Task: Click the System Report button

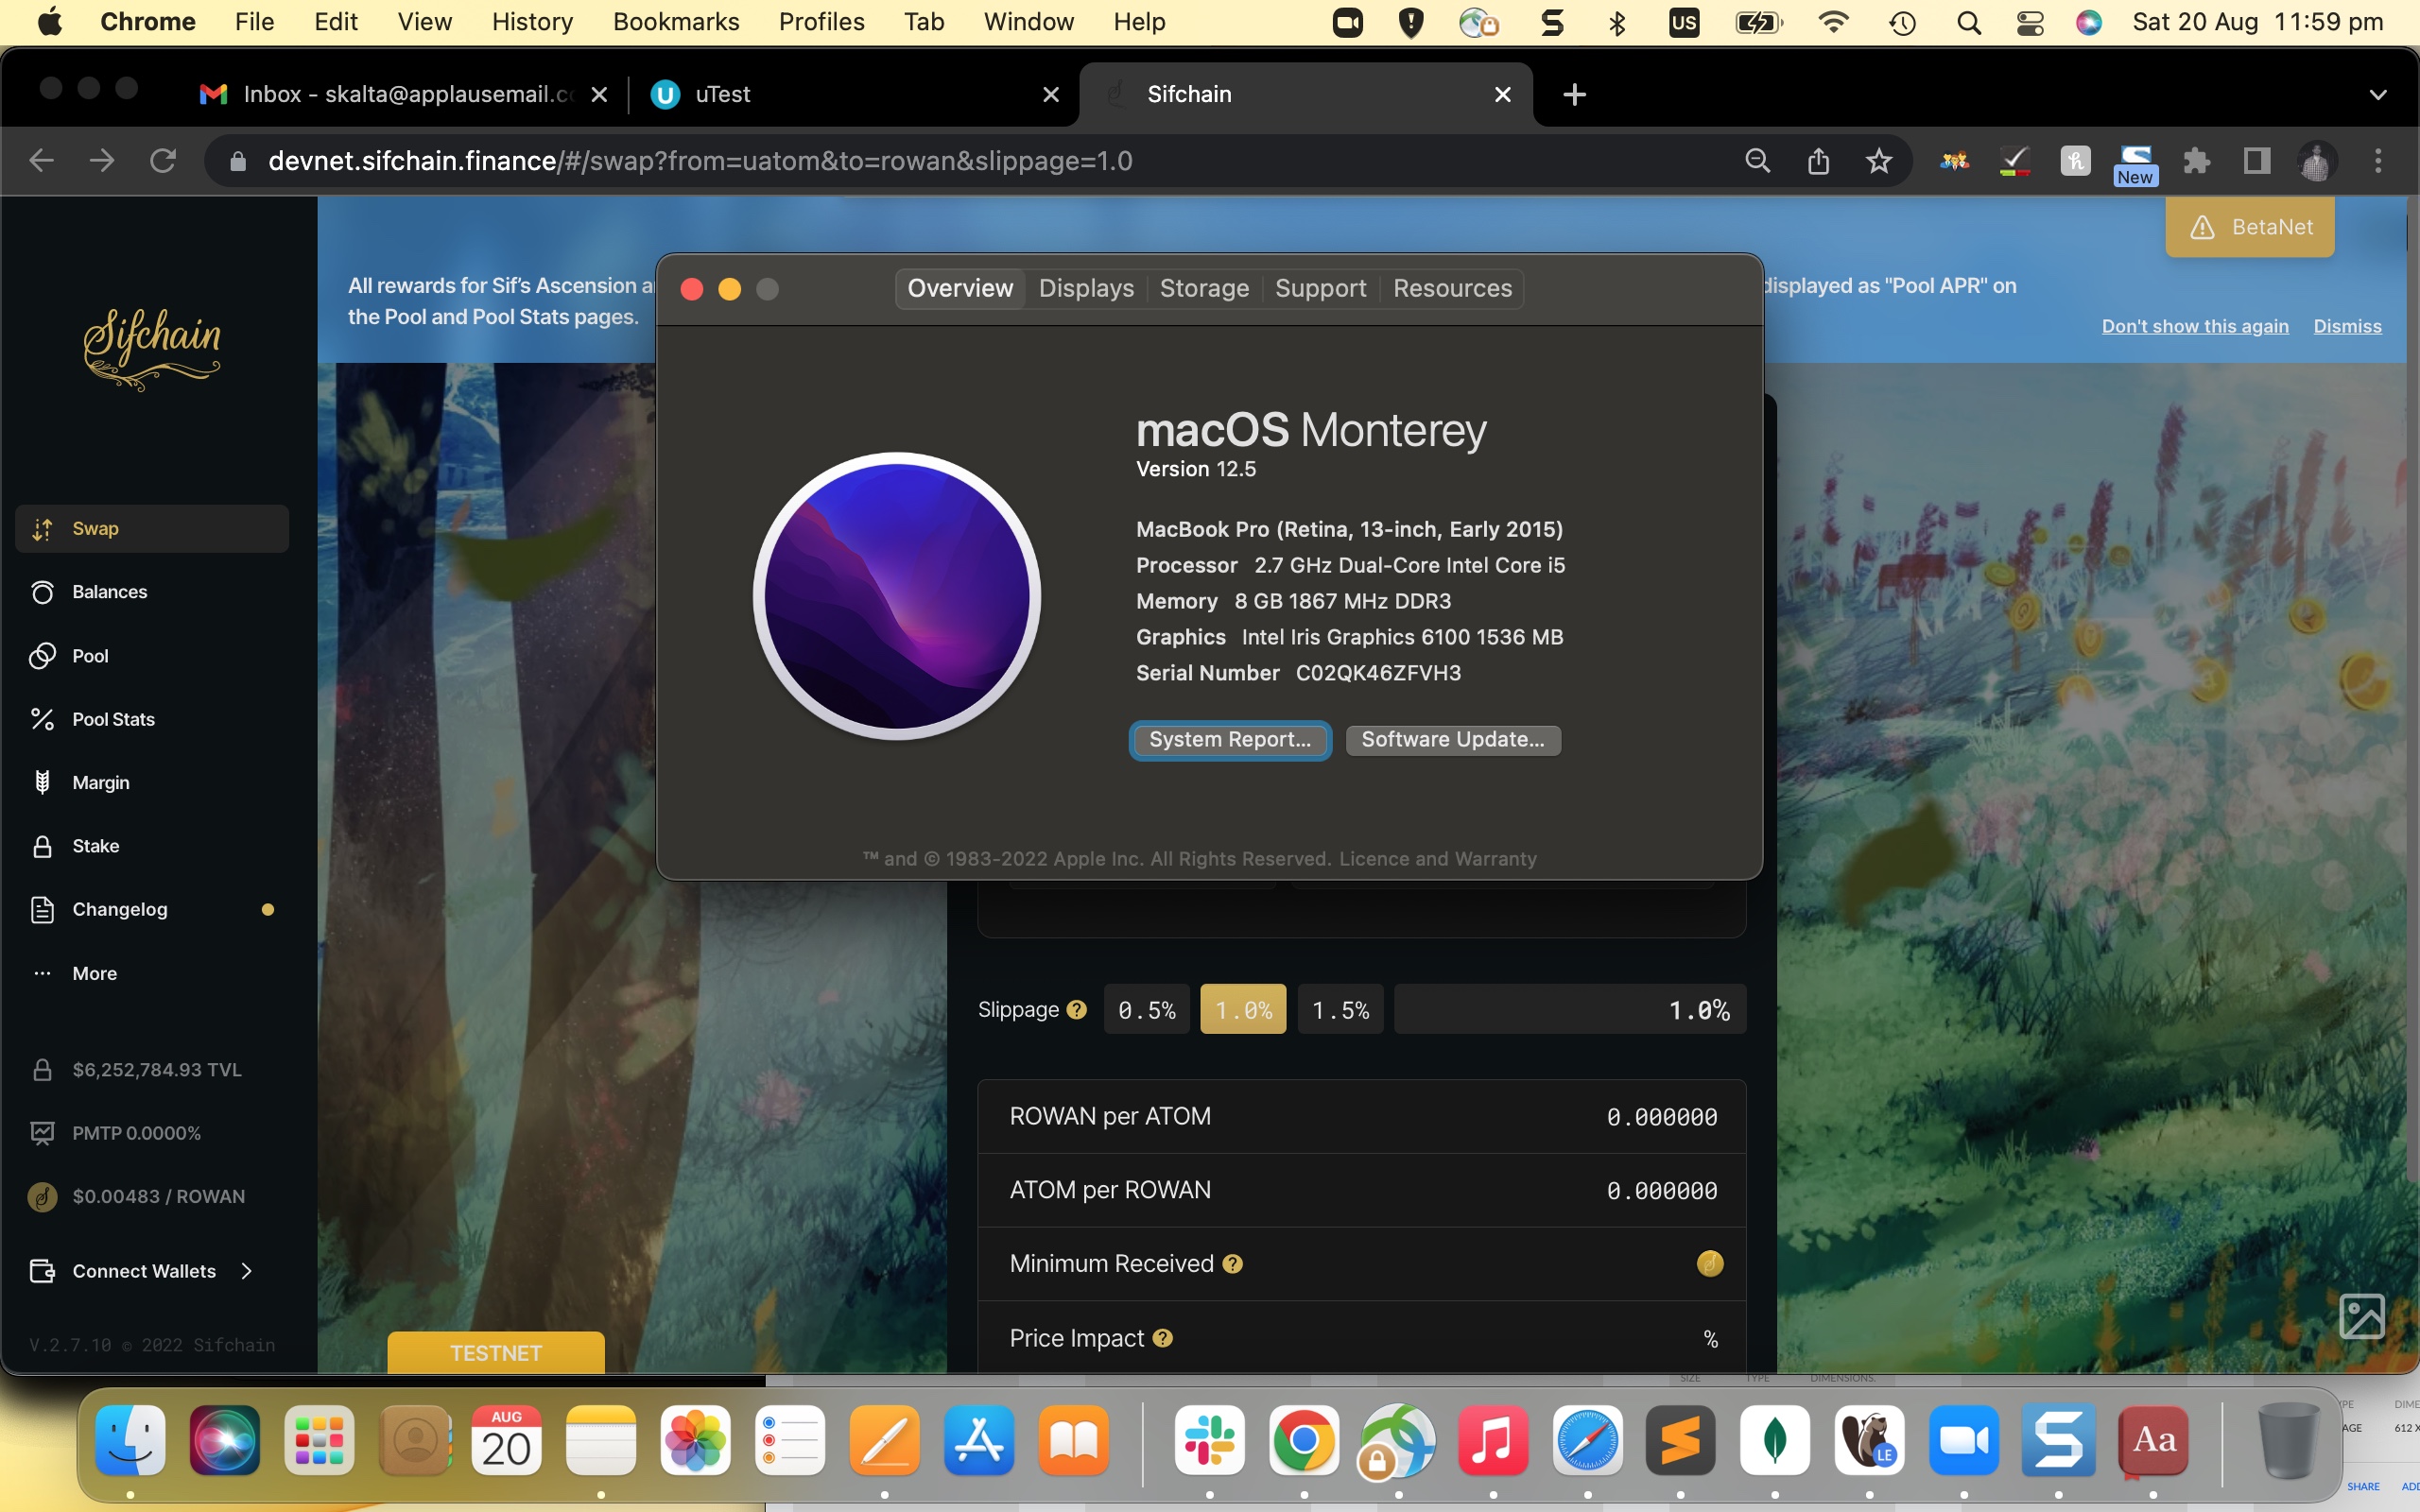Action: pos(1230,739)
